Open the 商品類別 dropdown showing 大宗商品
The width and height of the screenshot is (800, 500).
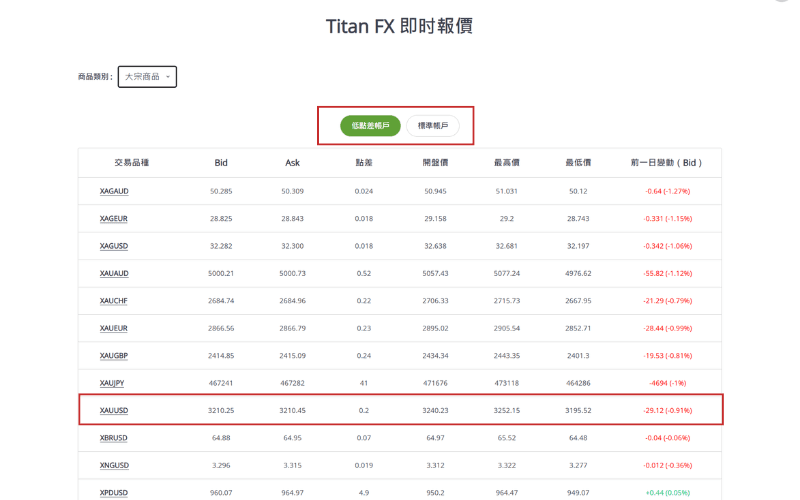pyautogui.click(x=147, y=77)
